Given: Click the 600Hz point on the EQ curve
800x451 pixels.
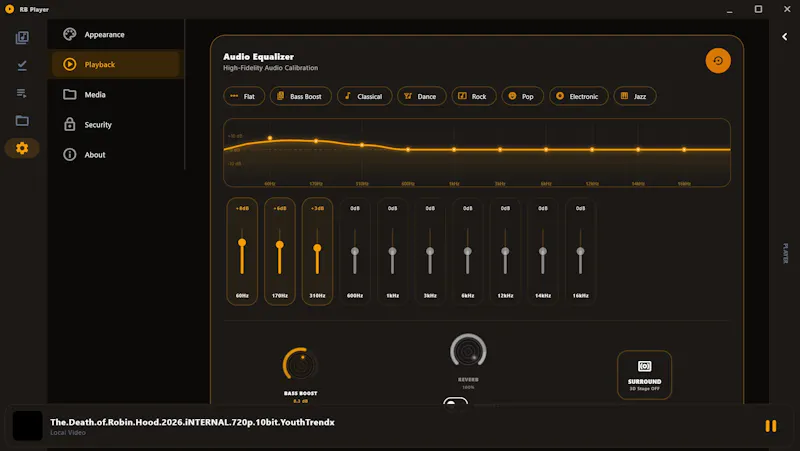Looking at the screenshot, I should click(x=408, y=149).
